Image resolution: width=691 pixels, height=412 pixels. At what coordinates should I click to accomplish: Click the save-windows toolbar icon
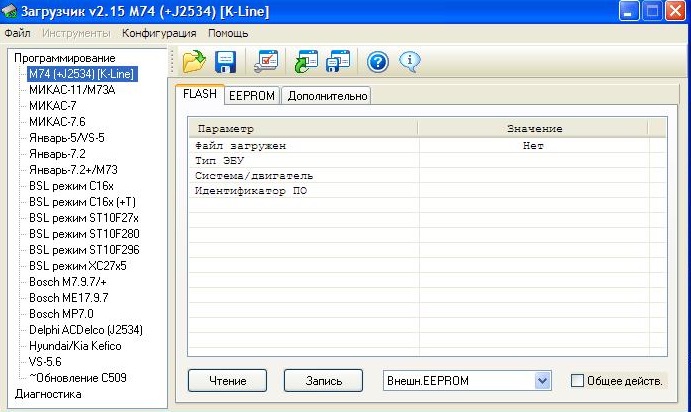click(x=338, y=61)
